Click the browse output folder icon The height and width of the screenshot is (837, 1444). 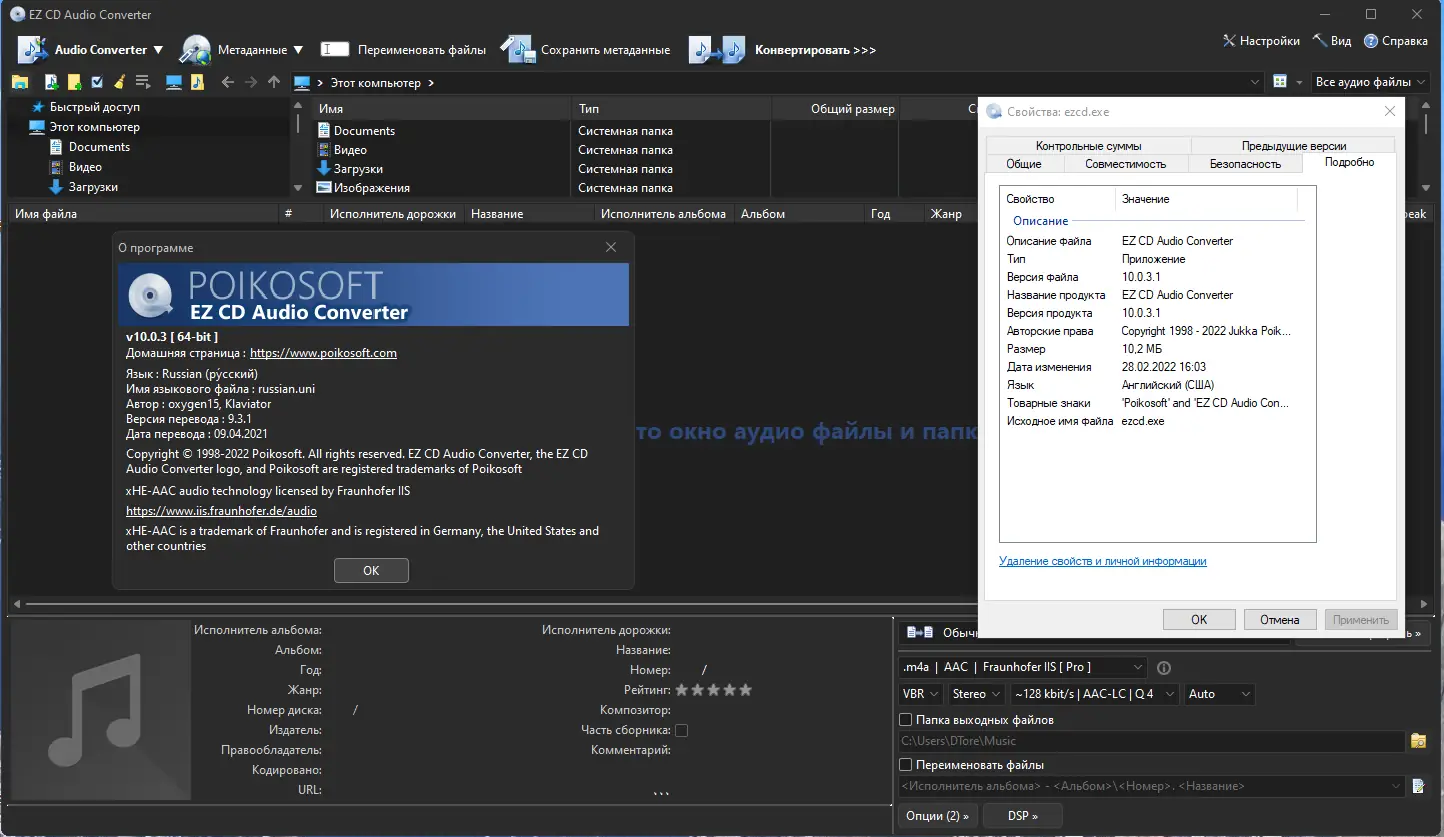pyautogui.click(x=1418, y=741)
